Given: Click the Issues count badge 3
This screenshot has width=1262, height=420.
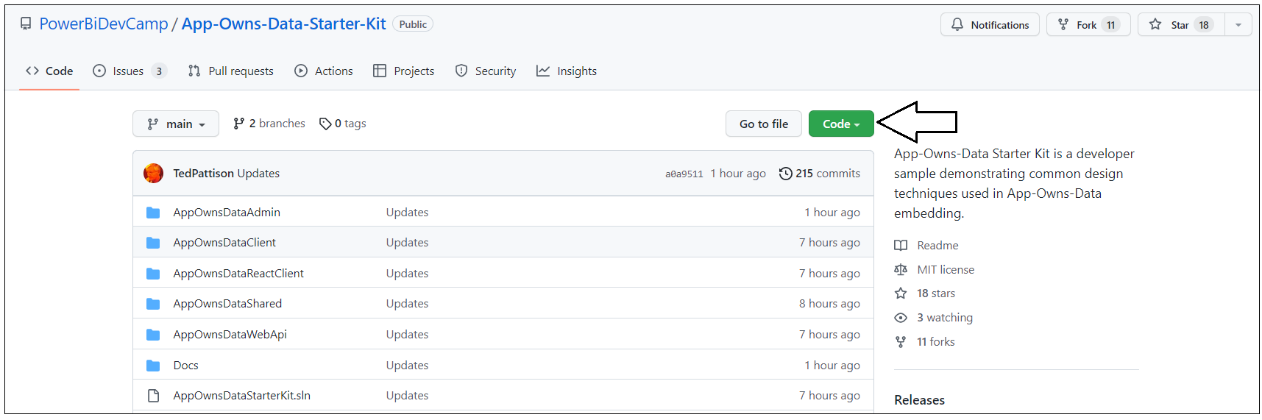Looking at the screenshot, I should [x=160, y=71].
